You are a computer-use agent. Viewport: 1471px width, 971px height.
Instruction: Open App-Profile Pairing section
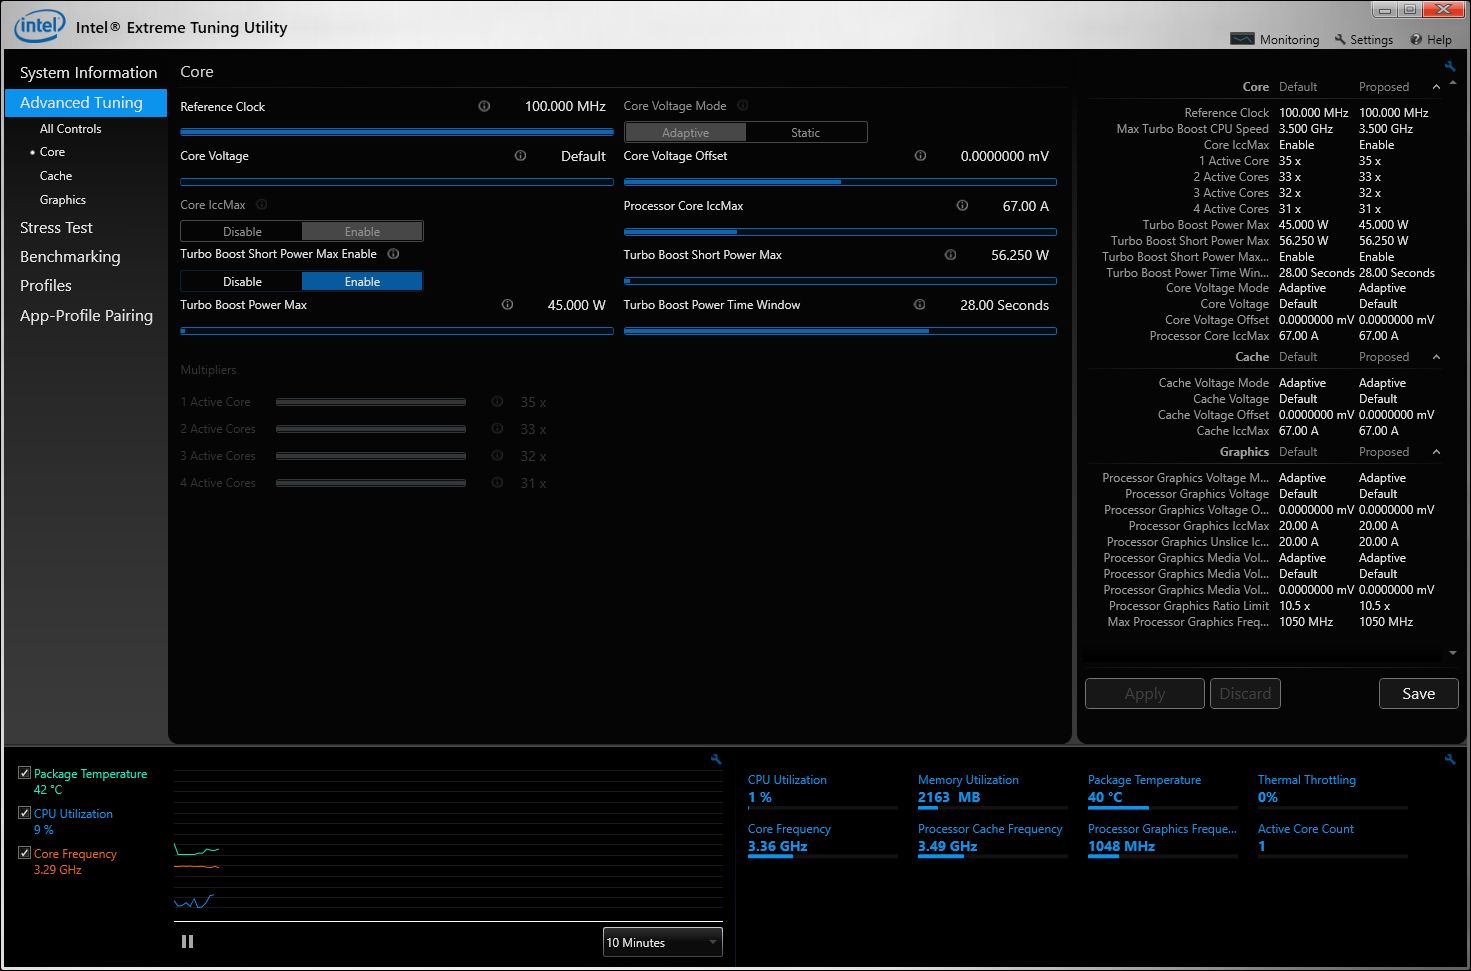[x=86, y=316]
